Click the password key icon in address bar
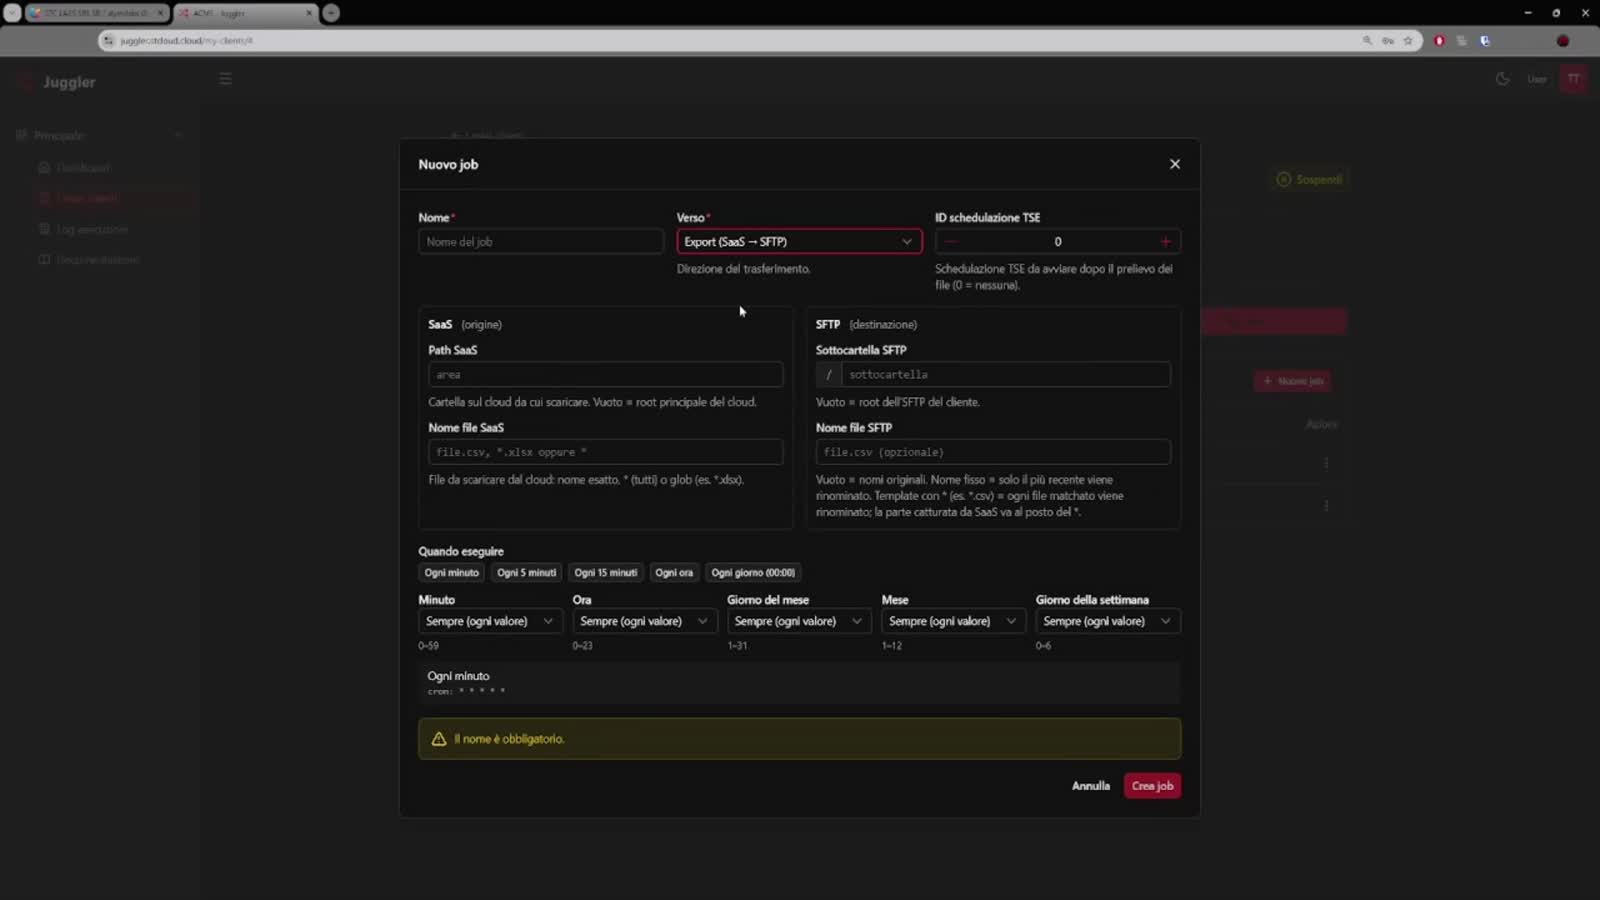Viewport: 1600px width, 900px height. coord(1387,41)
